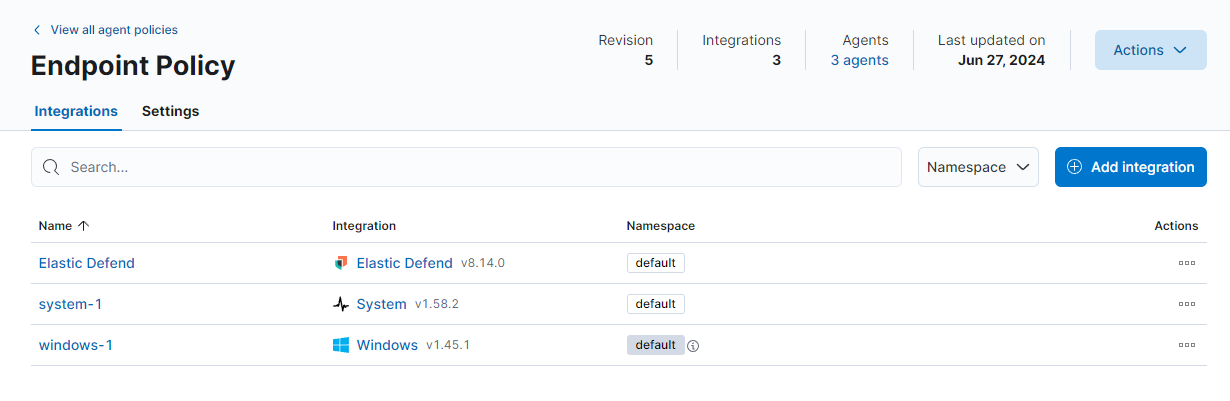1230x401 pixels.
Task: Open the 3 agents link
Action: click(859, 60)
